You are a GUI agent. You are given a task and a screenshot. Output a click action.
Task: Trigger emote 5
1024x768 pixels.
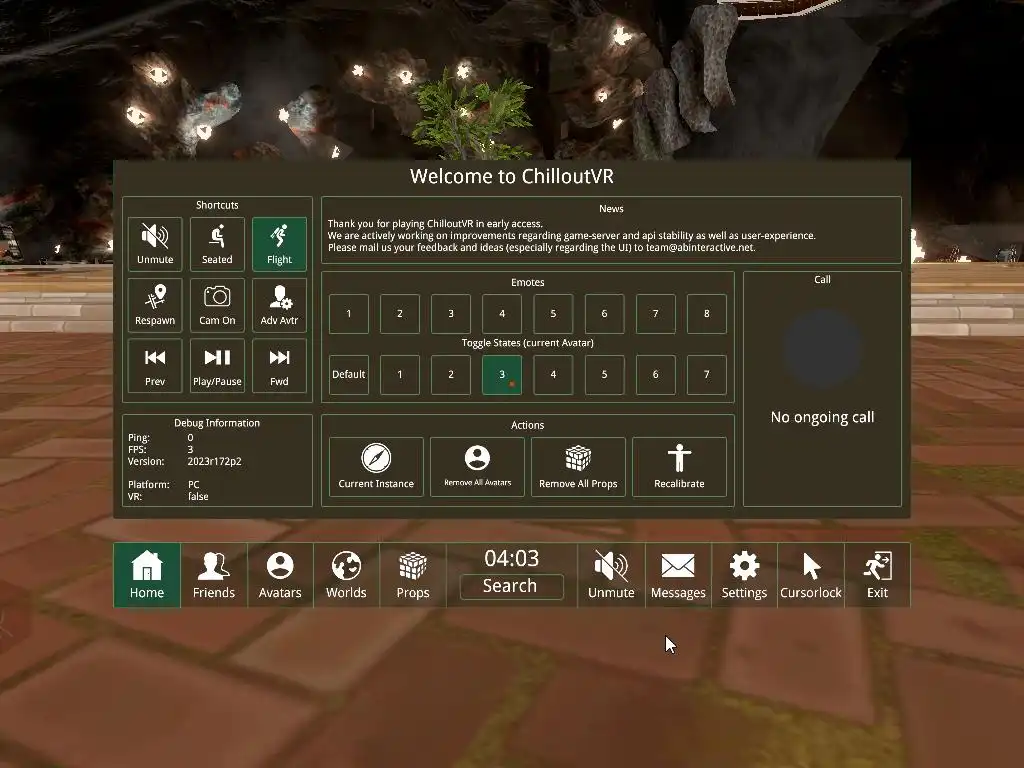click(x=553, y=313)
